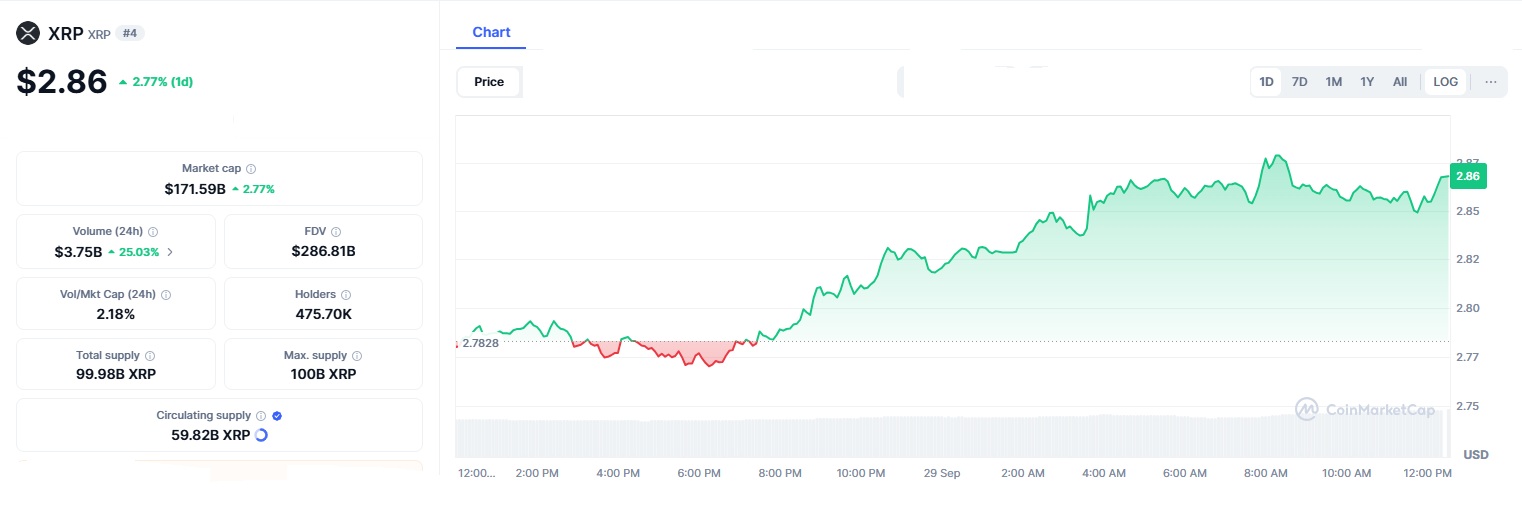Click the Max. supply info icon
This screenshot has width=1522, height=510.
(357, 356)
